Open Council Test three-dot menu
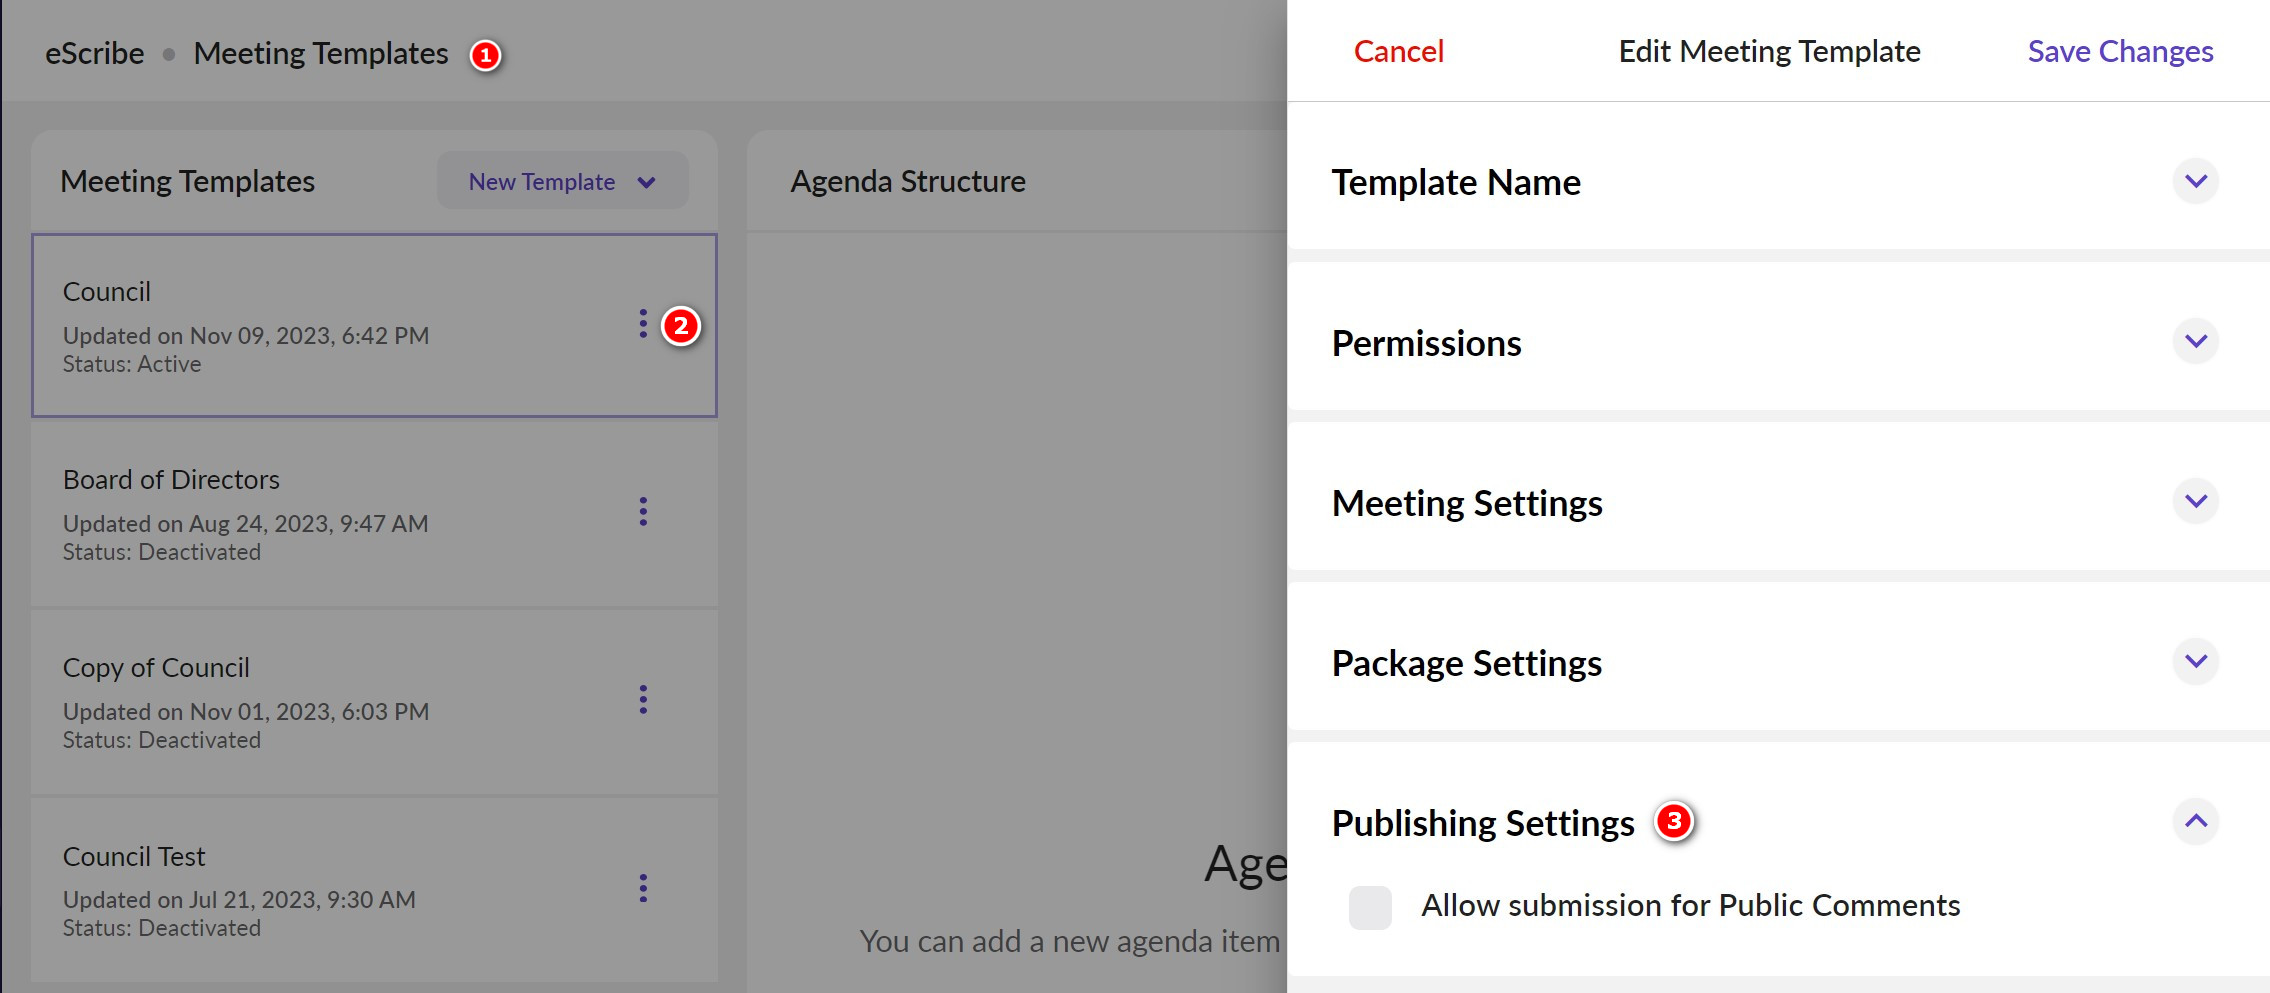The width and height of the screenshot is (2270, 993). click(643, 888)
